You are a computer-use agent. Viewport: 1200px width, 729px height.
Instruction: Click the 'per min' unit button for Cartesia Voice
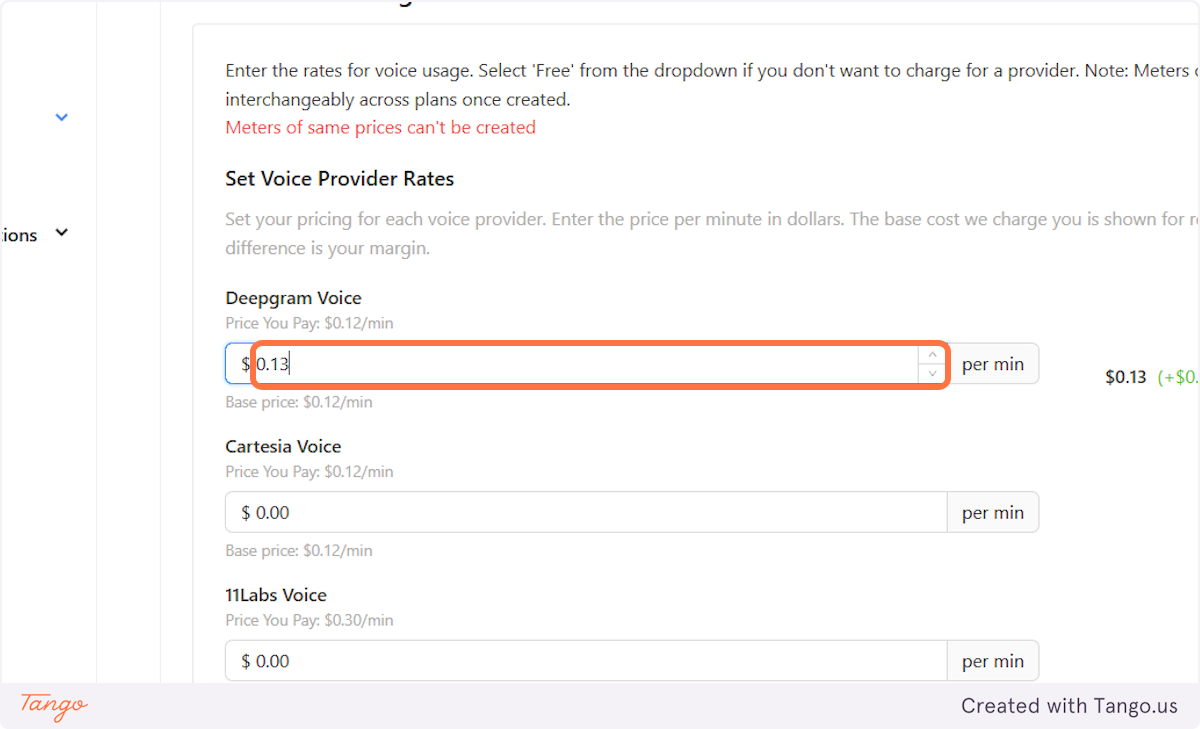click(x=993, y=511)
